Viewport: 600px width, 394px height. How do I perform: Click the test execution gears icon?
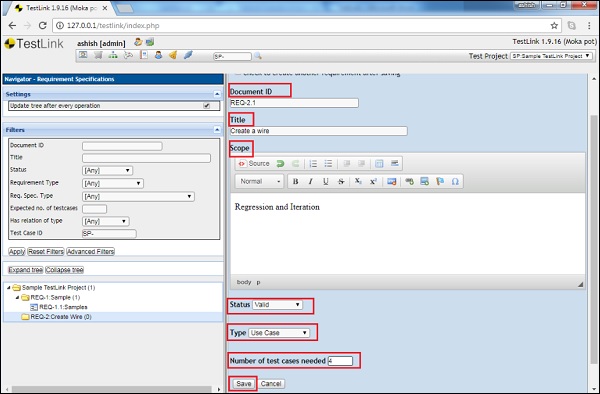coord(128,55)
